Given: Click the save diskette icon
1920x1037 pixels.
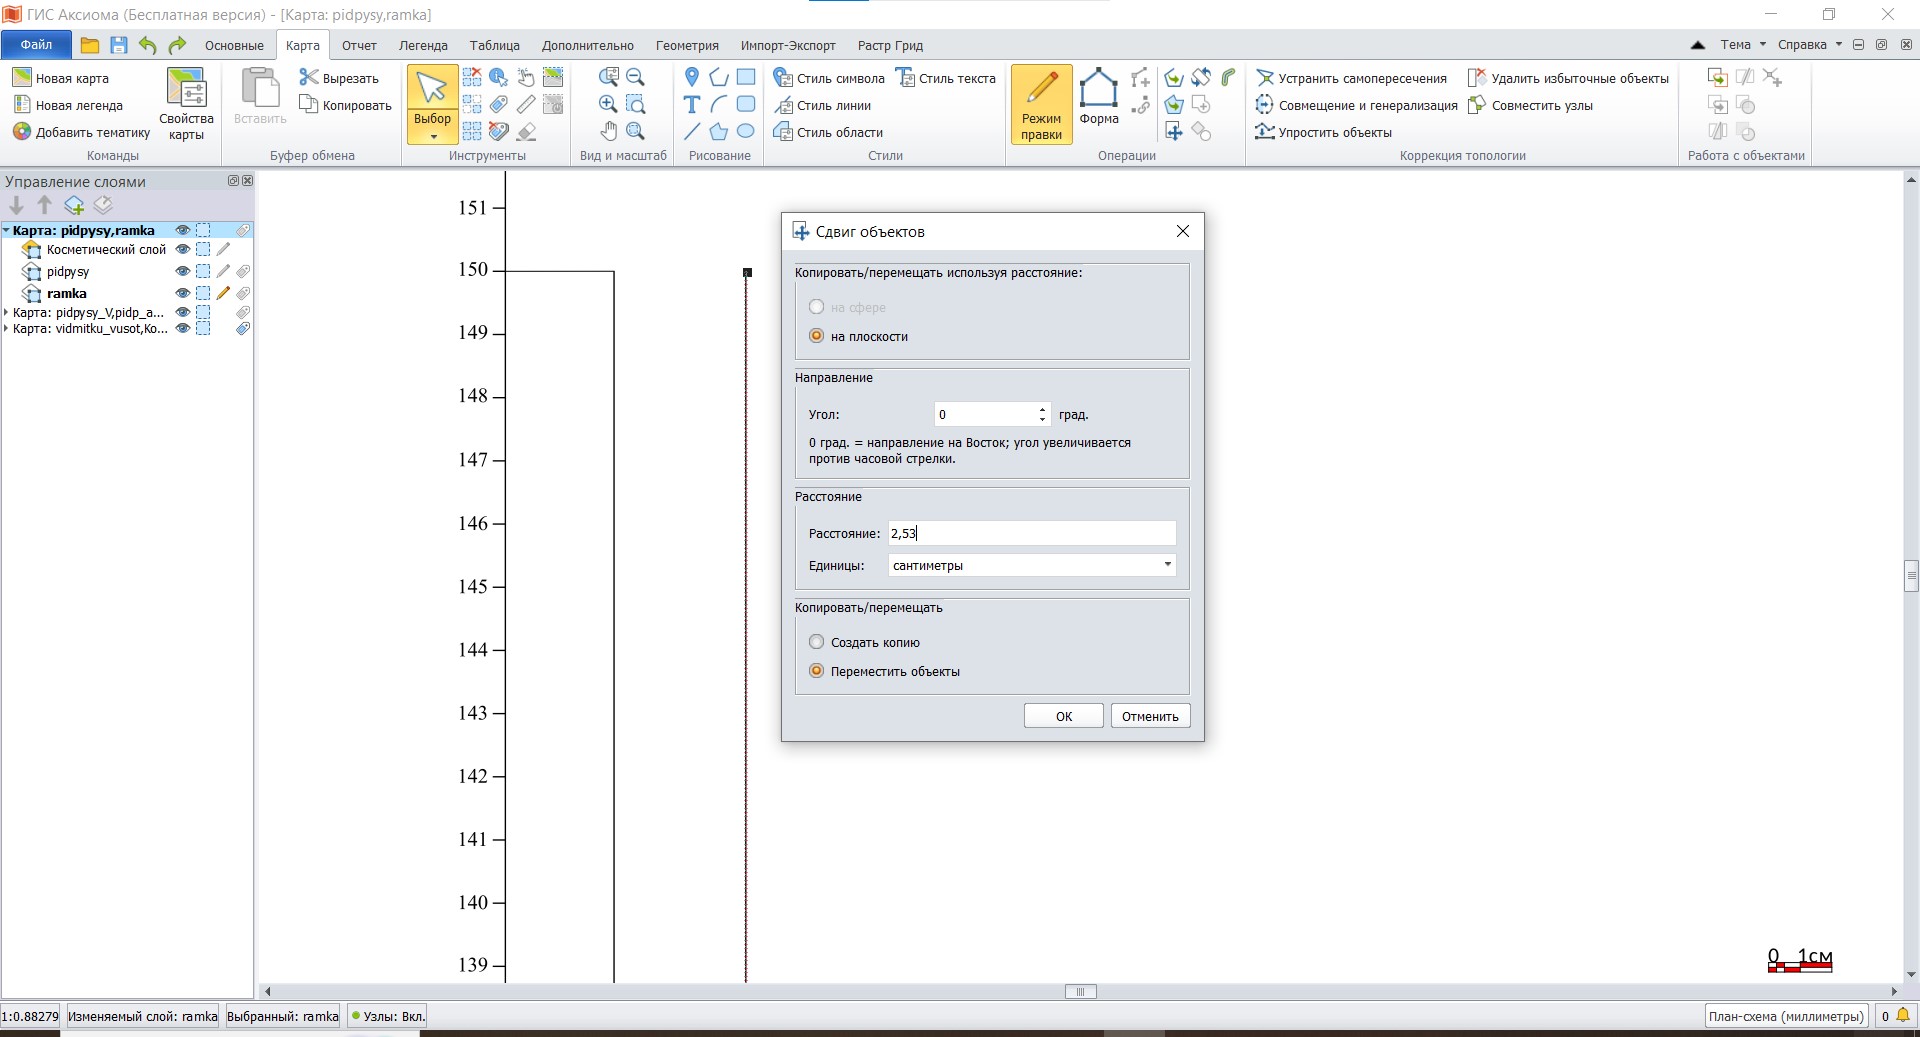Looking at the screenshot, I should pyautogui.click(x=119, y=45).
